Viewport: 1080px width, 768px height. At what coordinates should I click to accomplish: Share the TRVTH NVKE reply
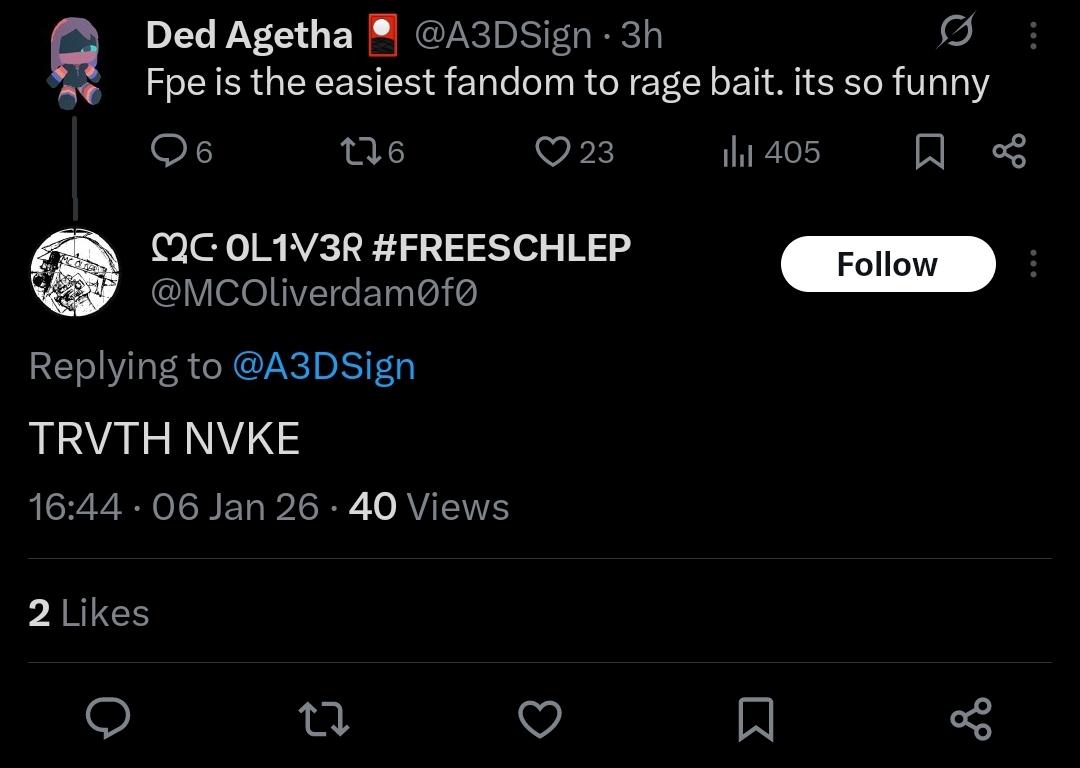pyautogui.click(x=970, y=719)
